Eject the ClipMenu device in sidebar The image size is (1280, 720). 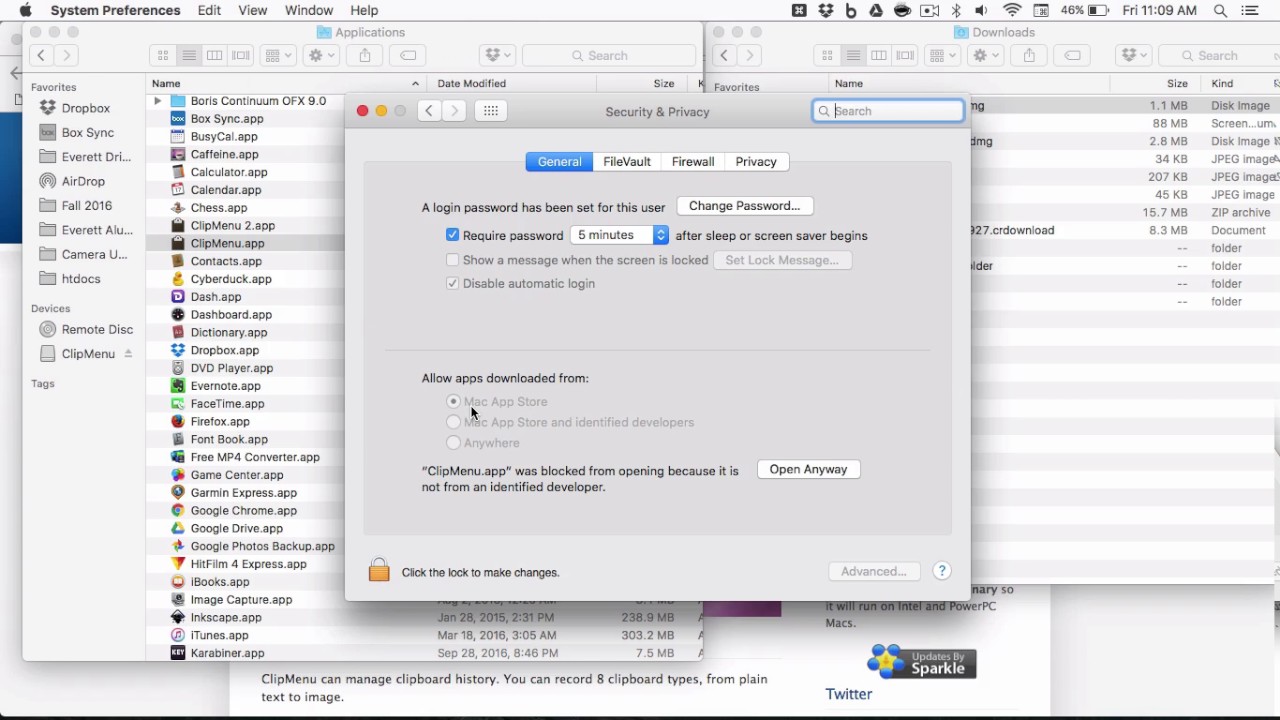point(128,354)
